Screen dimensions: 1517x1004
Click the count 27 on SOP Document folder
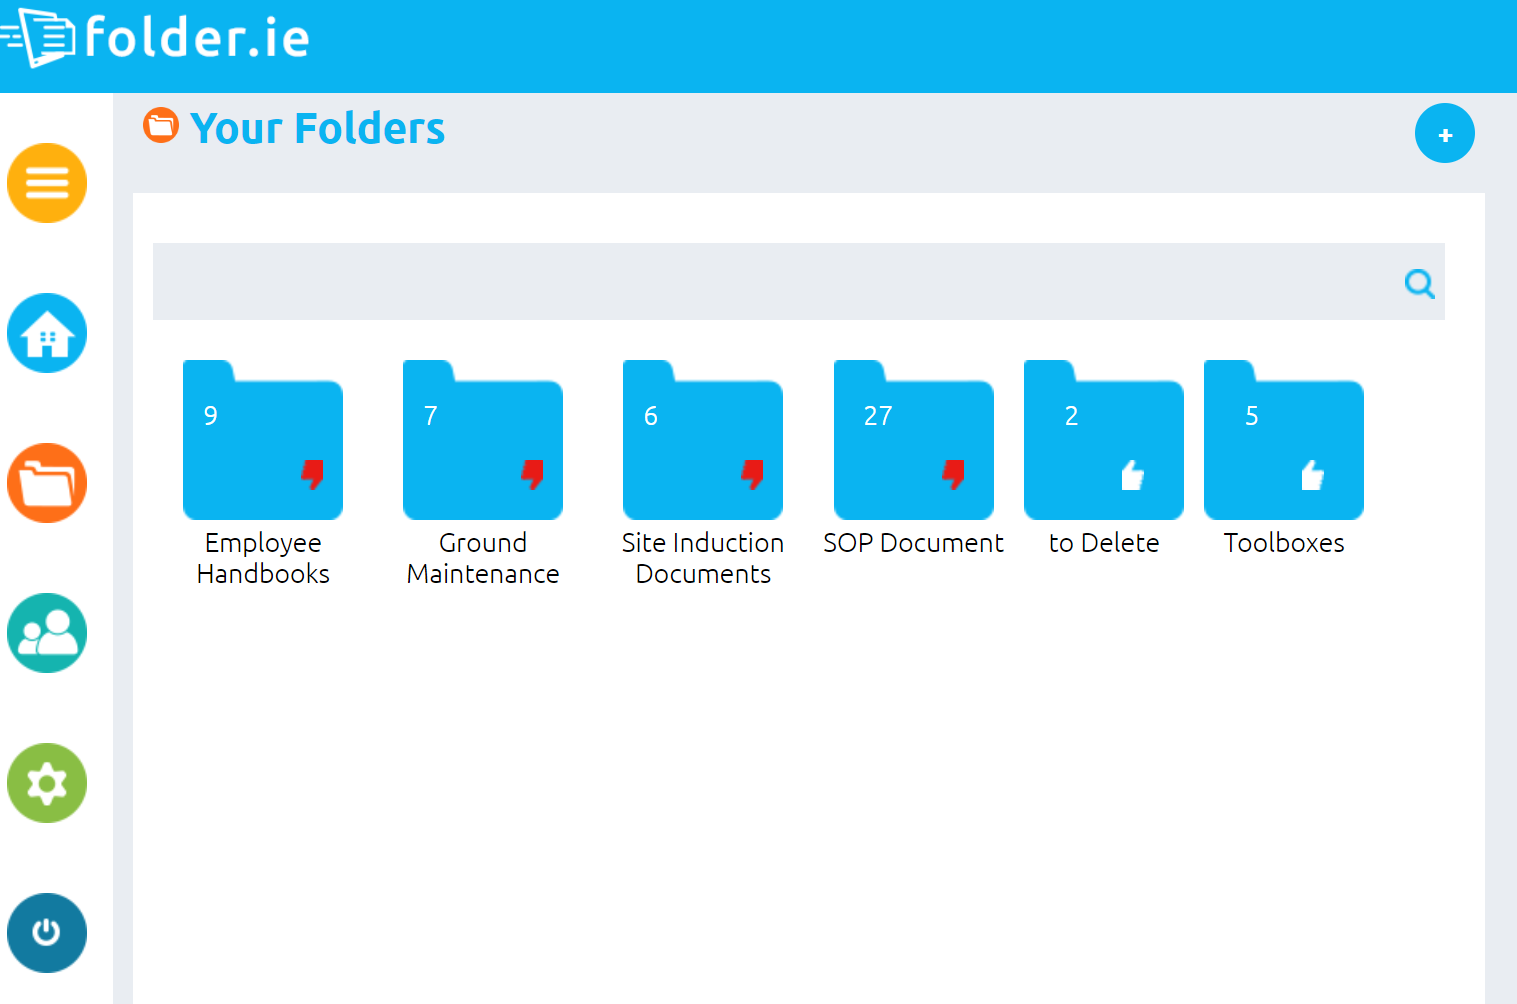[x=878, y=416]
